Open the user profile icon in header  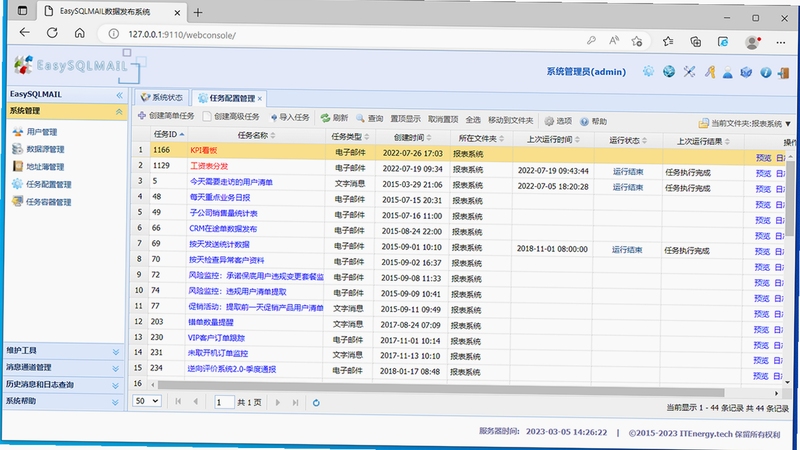tap(728, 73)
